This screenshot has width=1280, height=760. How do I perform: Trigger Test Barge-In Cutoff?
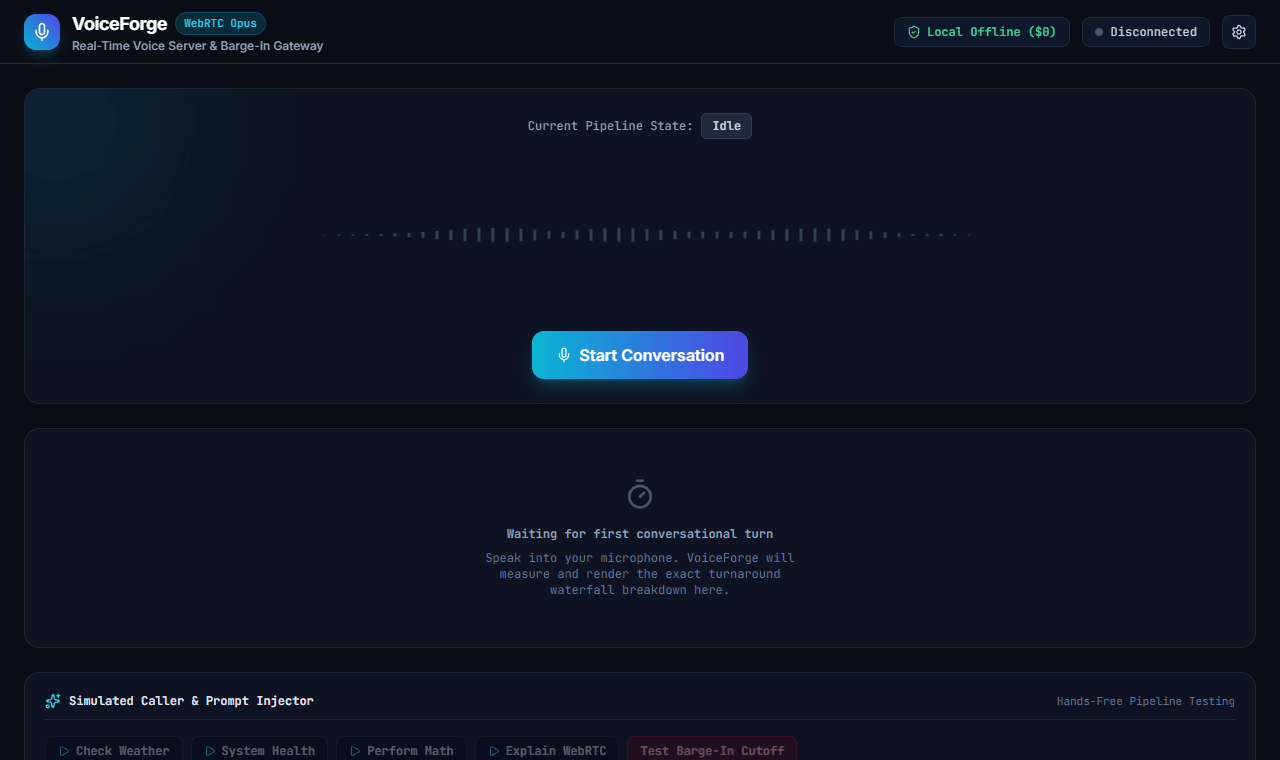pos(712,750)
